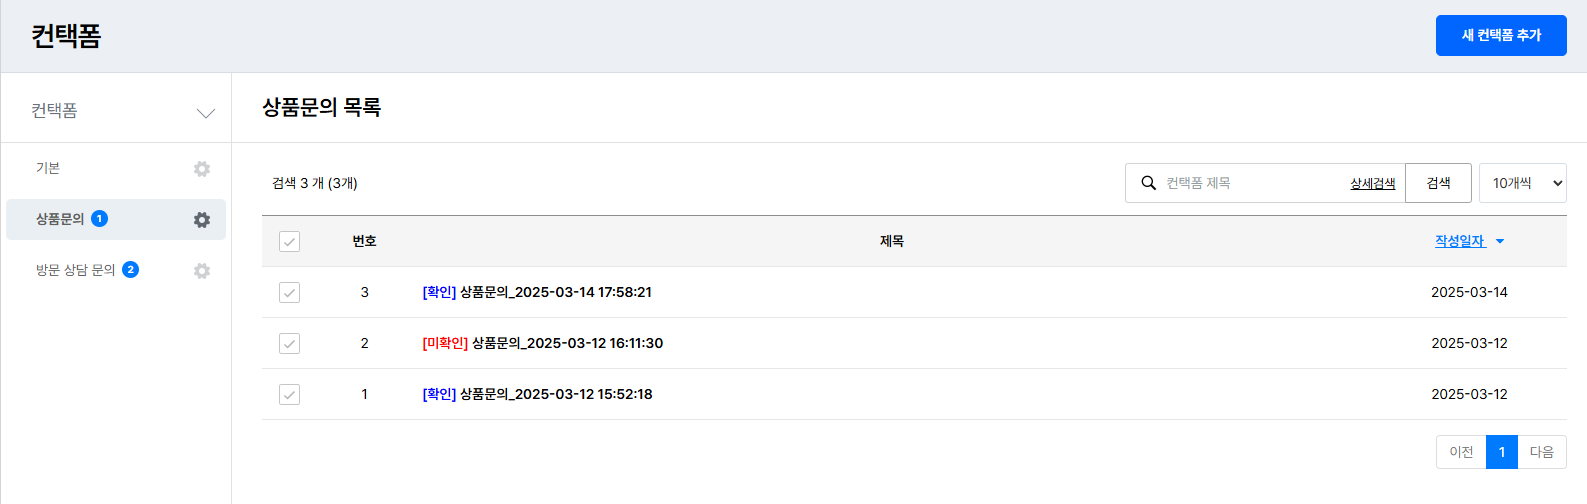Screen dimensions: 1587x504
Task: Click the 컨택폼 제목 search input field
Action: 1250,183
